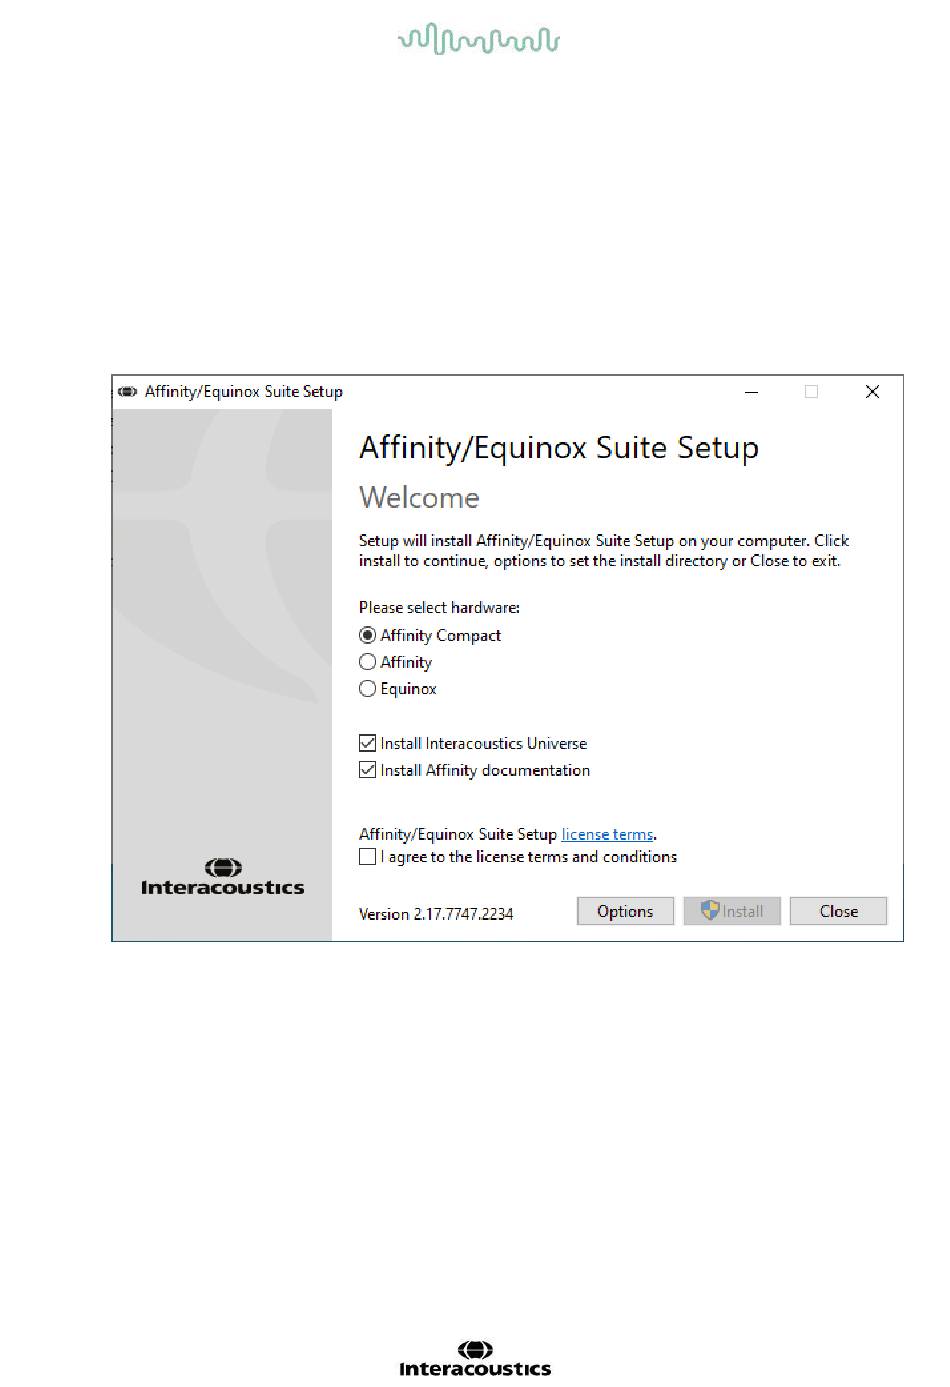Viewport: 950px width, 1387px height.
Task: Toggle Install Affinity documentation checkbox
Action: tap(367, 770)
